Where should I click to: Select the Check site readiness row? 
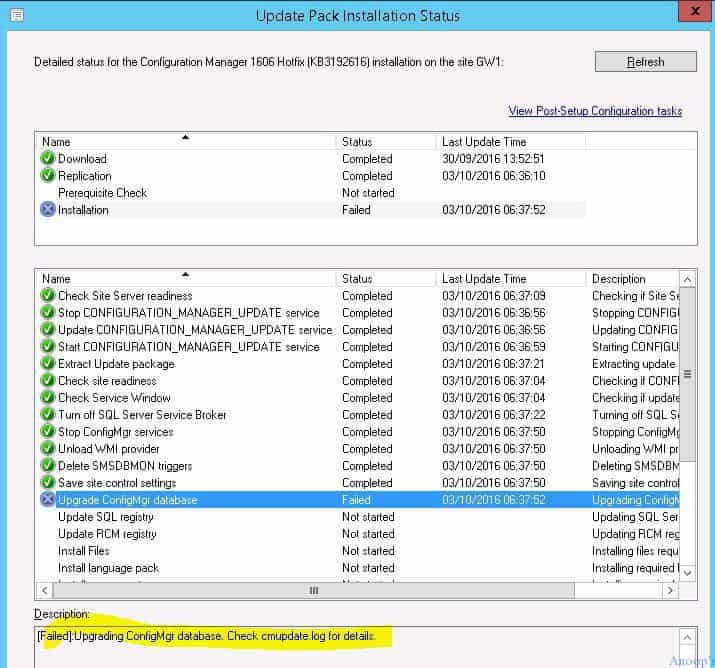[x=359, y=380]
